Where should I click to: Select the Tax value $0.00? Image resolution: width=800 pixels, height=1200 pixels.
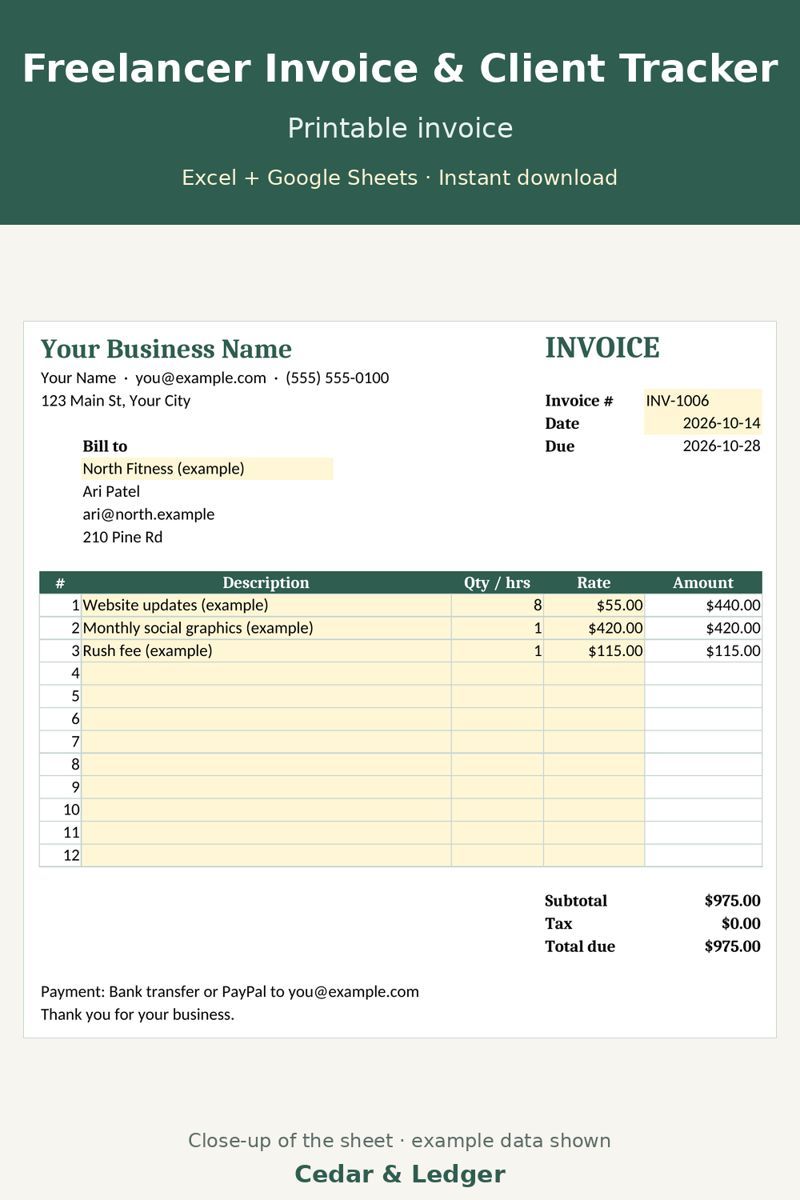741,923
